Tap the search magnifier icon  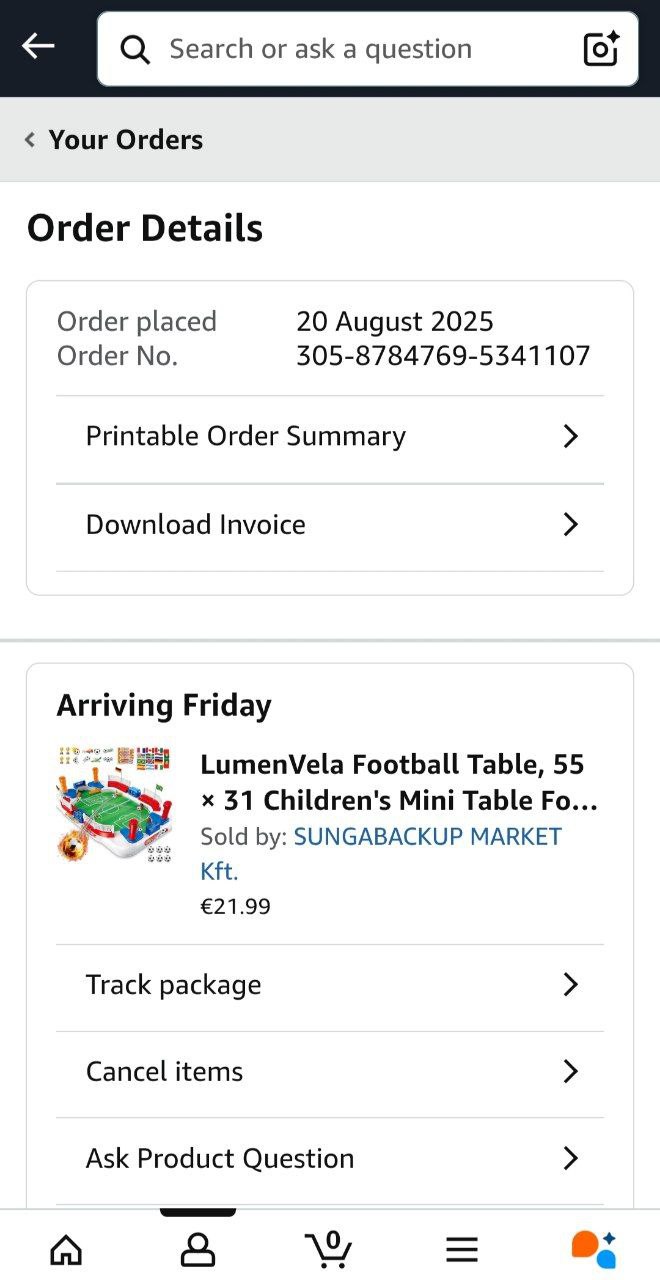(135, 49)
